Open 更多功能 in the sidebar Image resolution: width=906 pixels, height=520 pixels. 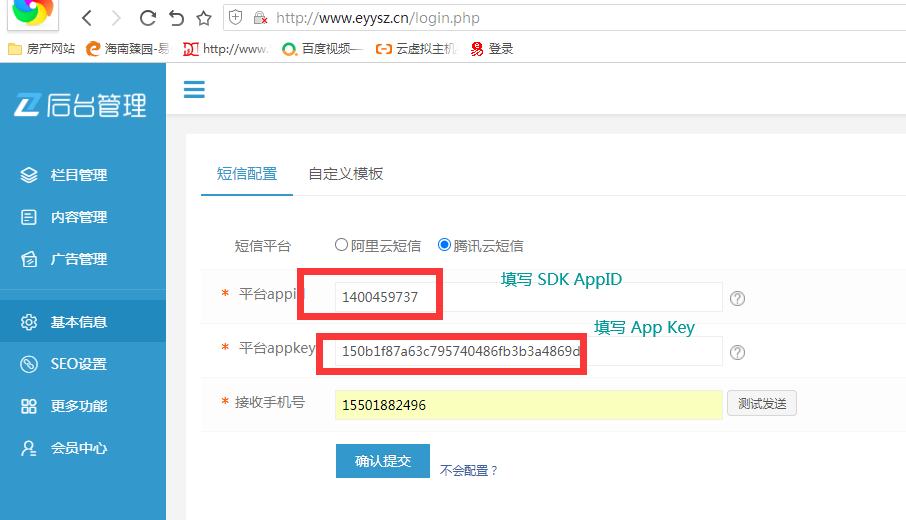point(83,406)
